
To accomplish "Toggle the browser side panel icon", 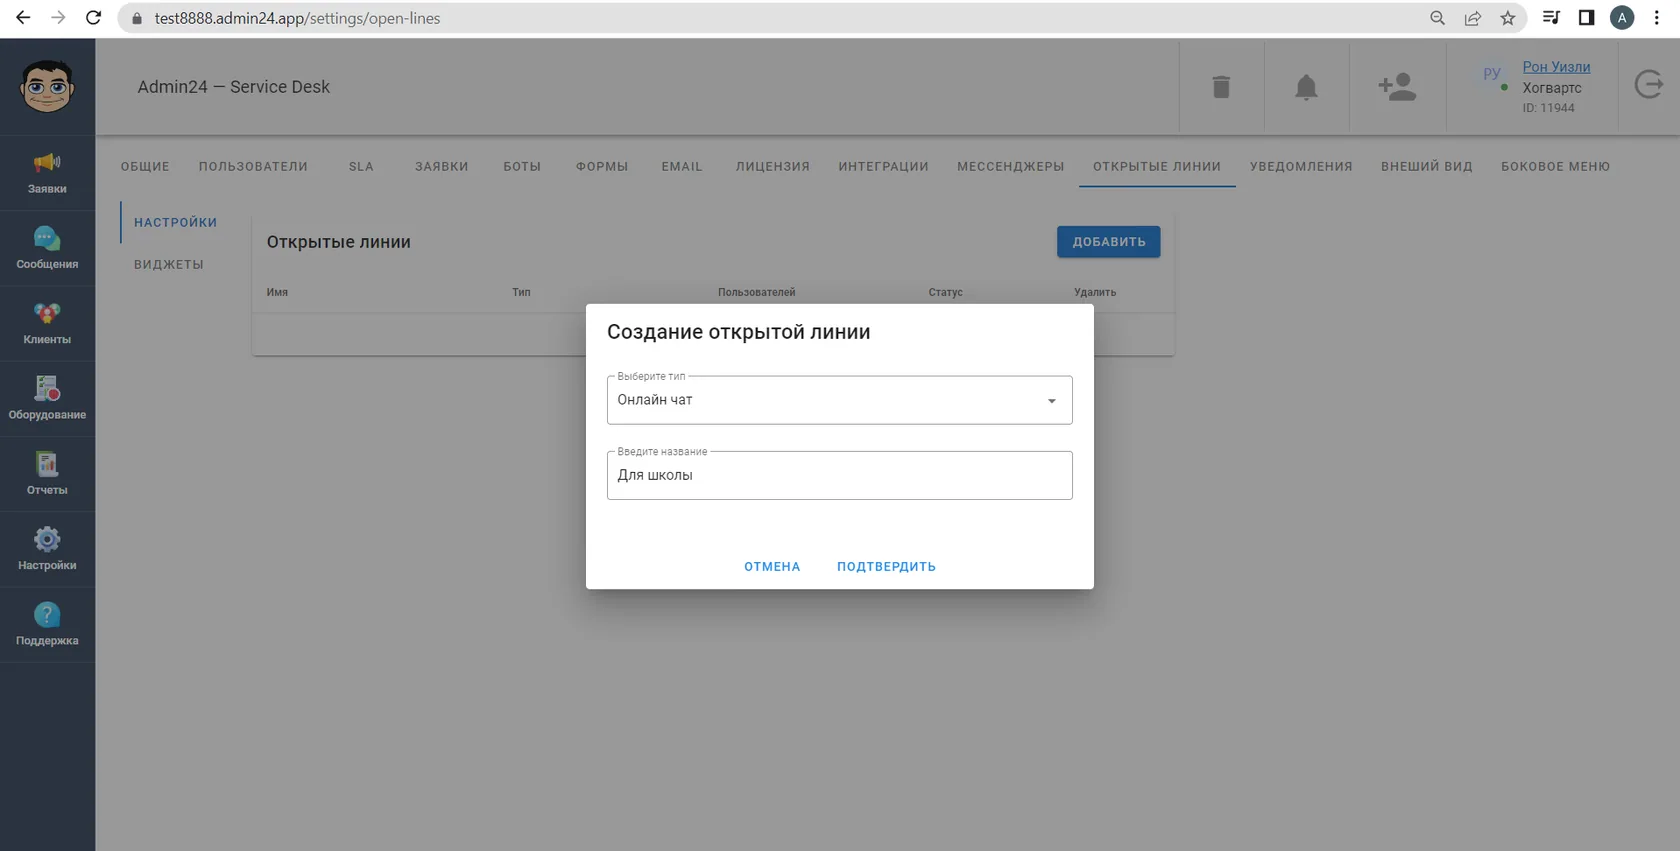I will (1586, 18).
